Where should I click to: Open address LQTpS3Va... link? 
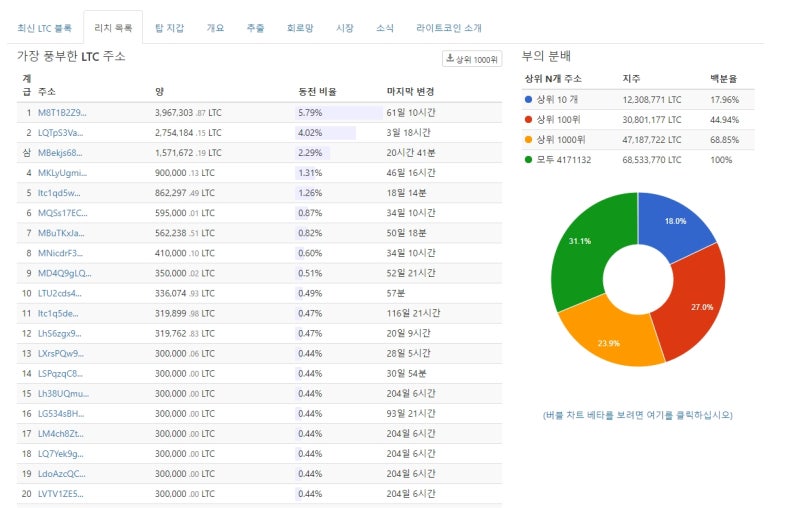coord(61,133)
